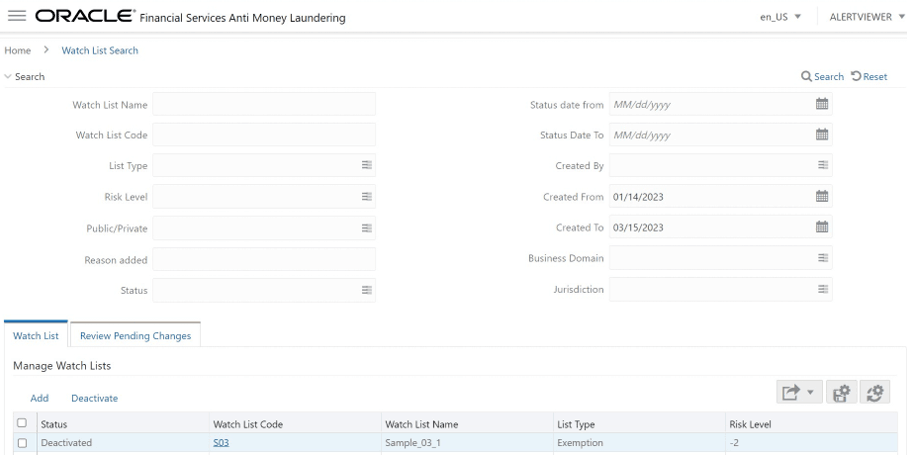Click the Watch List Name column header

(467, 424)
